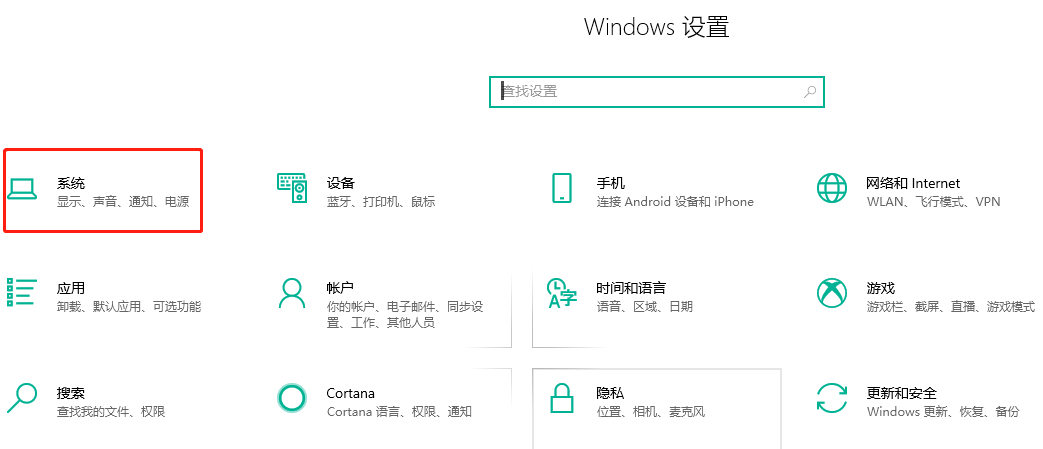Click the magnifier icon in search box
This screenshot has height=449, width=1043.
point(810,91)
